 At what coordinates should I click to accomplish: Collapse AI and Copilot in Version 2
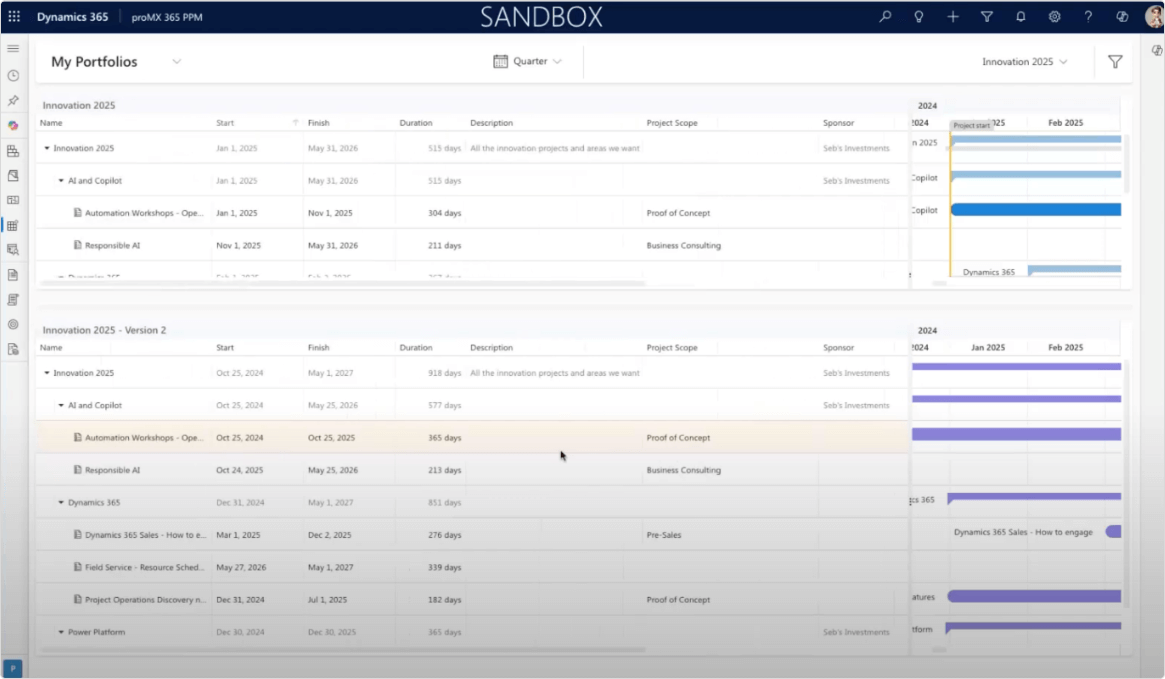61,406
